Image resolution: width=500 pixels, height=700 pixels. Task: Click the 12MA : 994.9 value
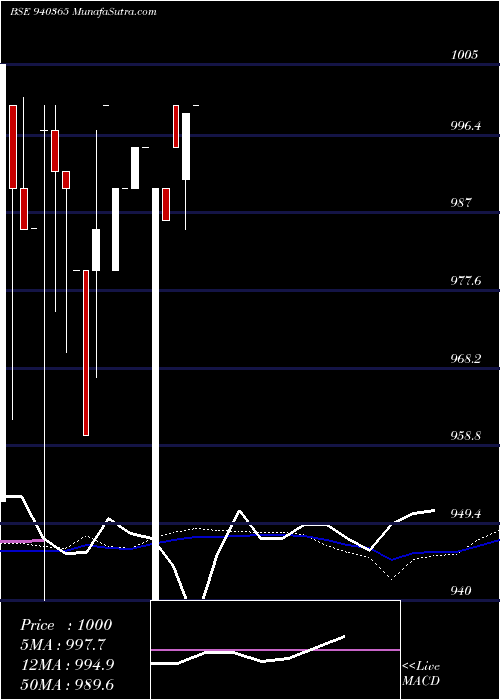tap(67, 665)
